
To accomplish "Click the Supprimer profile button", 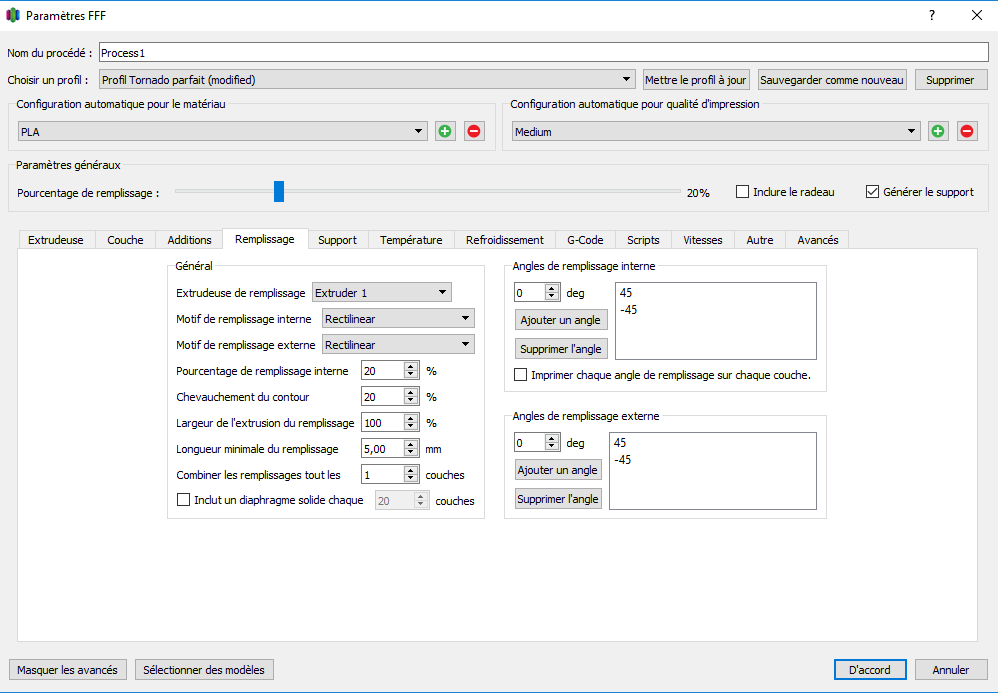I will click(951, 80).
